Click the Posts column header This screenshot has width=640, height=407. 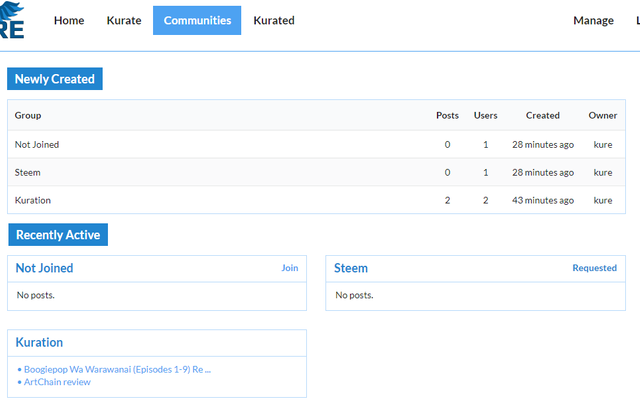pos(447,116)
